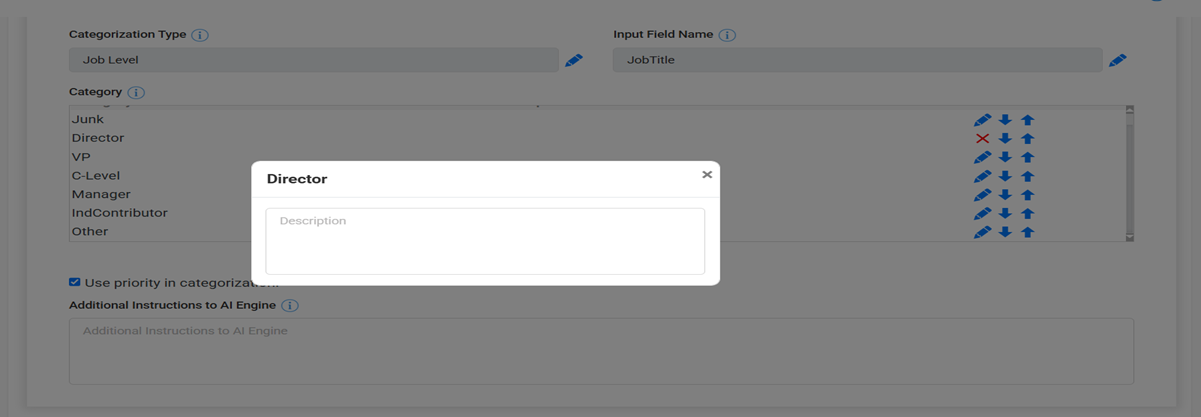
Task: Move the C-Level category up
Action: point(1027,176)
